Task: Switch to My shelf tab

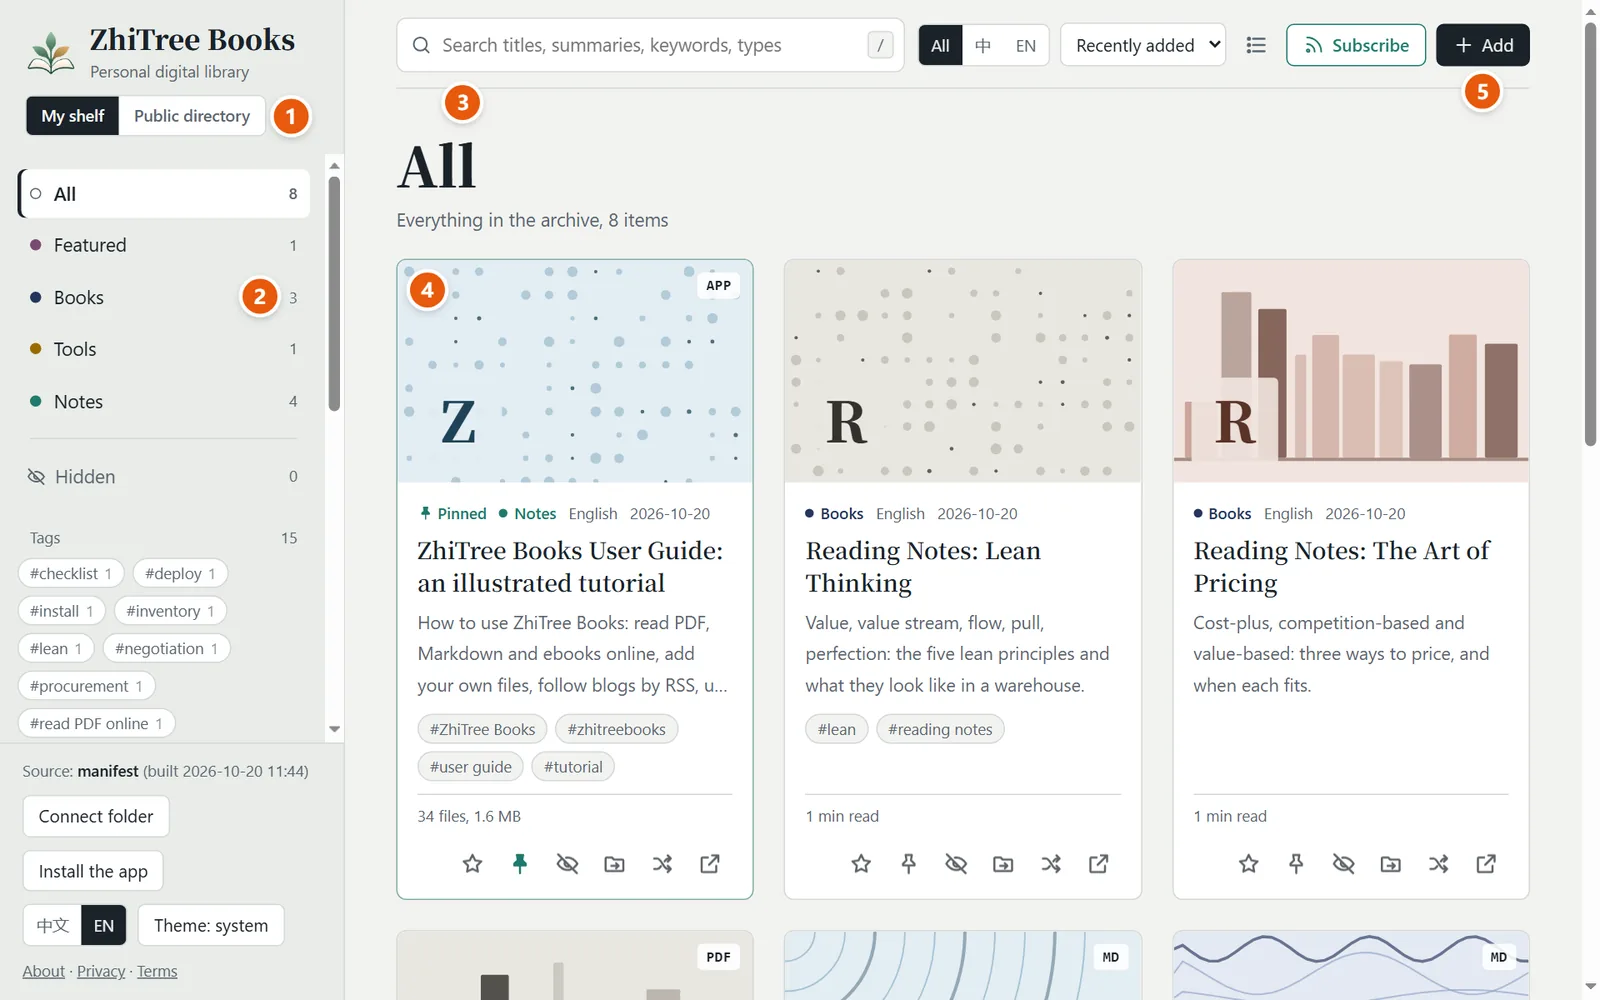Action: pos(73,116)
